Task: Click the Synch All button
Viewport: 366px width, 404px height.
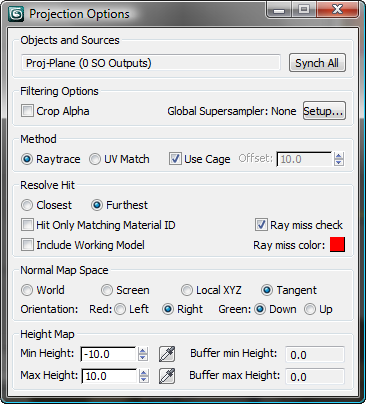Action: point(317,63)
